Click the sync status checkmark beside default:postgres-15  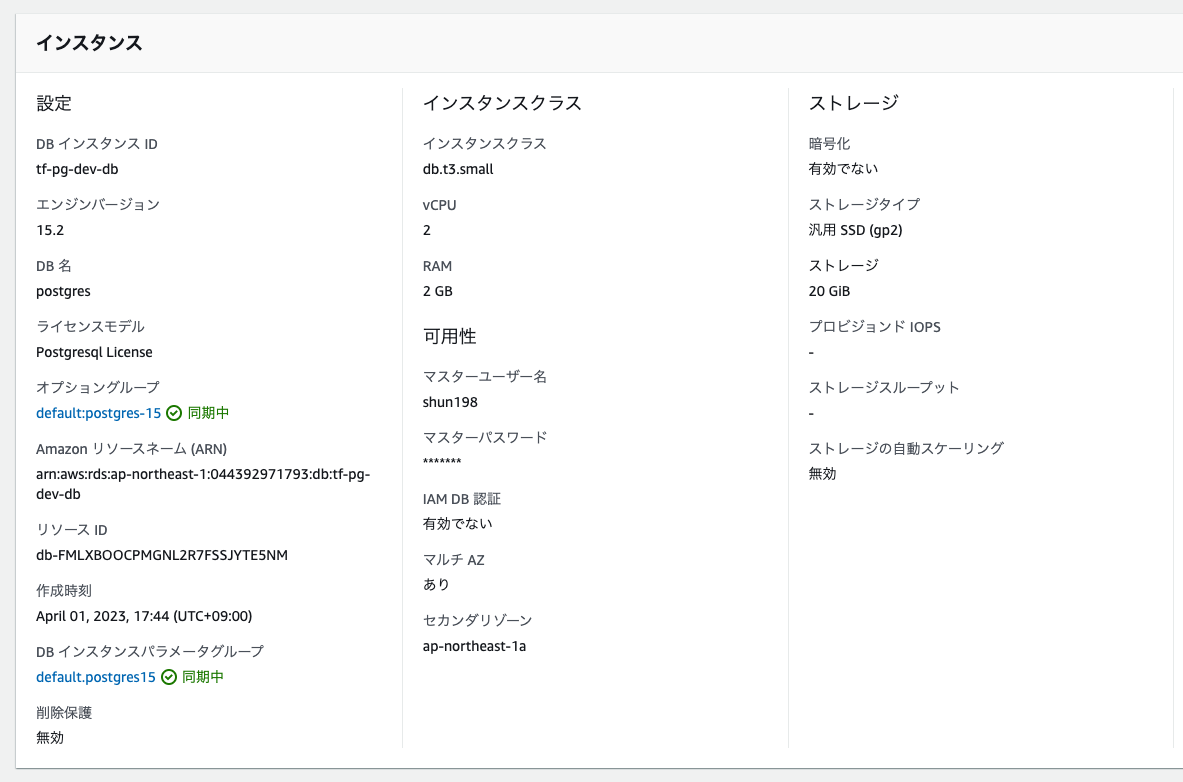[x=172, y=412]
